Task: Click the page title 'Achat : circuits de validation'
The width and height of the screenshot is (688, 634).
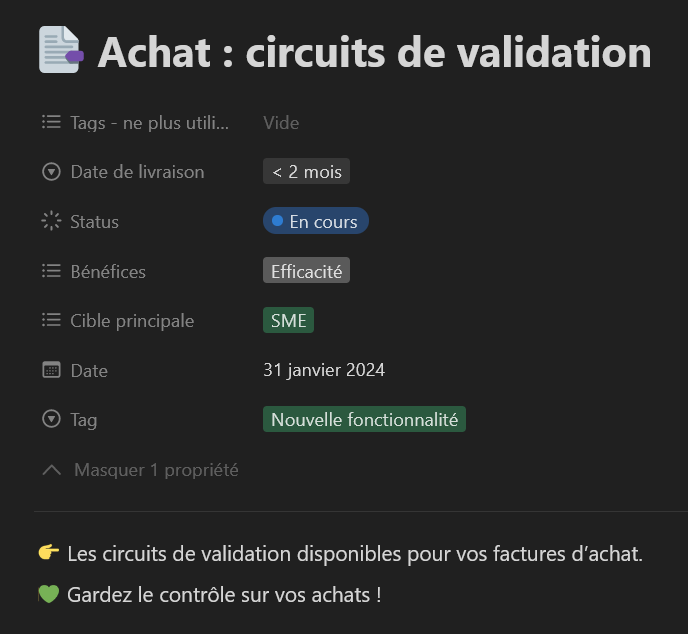Action: (x=374, y=52)
